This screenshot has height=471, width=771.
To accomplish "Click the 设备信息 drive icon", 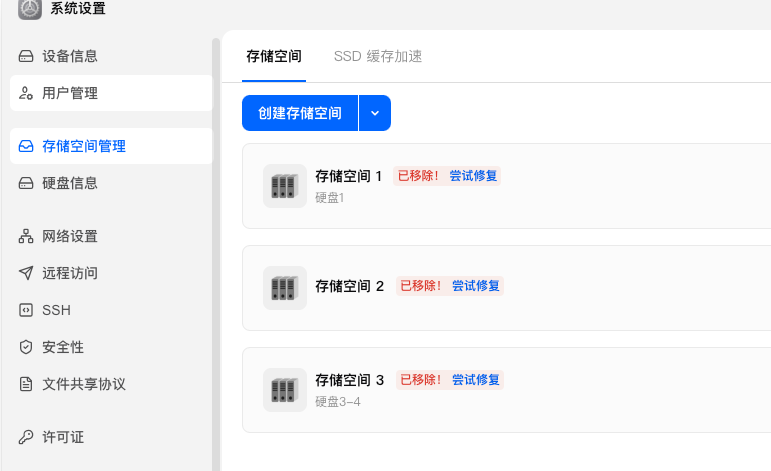I will (x=26, y=56).
